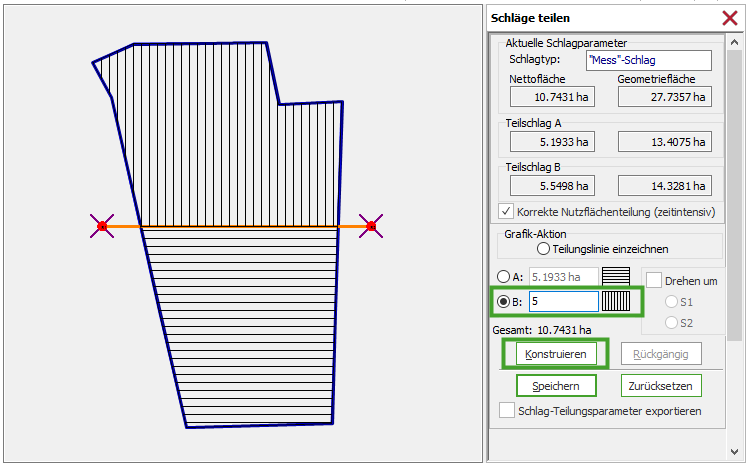Image resolution: width=749 pixels, height=466 pixels.
Task: Click the vertically hatched upper field section
Action: pyautogui.click(x=230, y=150)
